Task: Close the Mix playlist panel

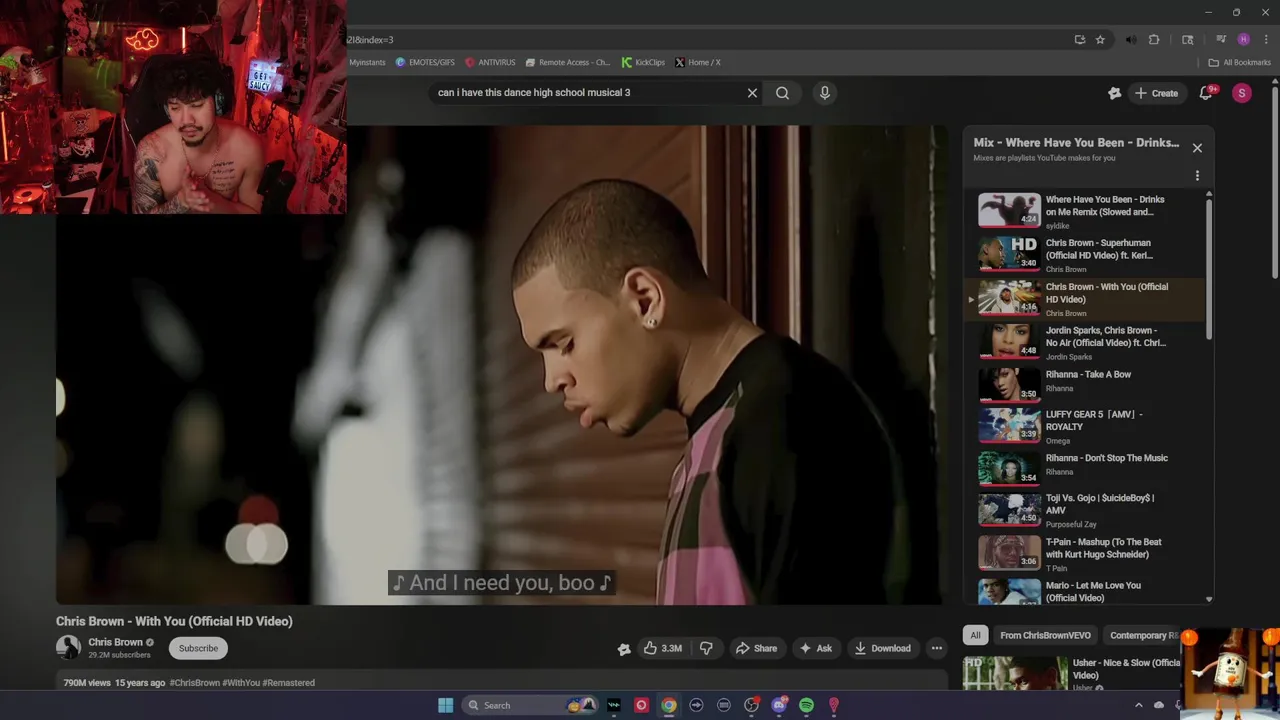Action: click(x=1197, y=148)
